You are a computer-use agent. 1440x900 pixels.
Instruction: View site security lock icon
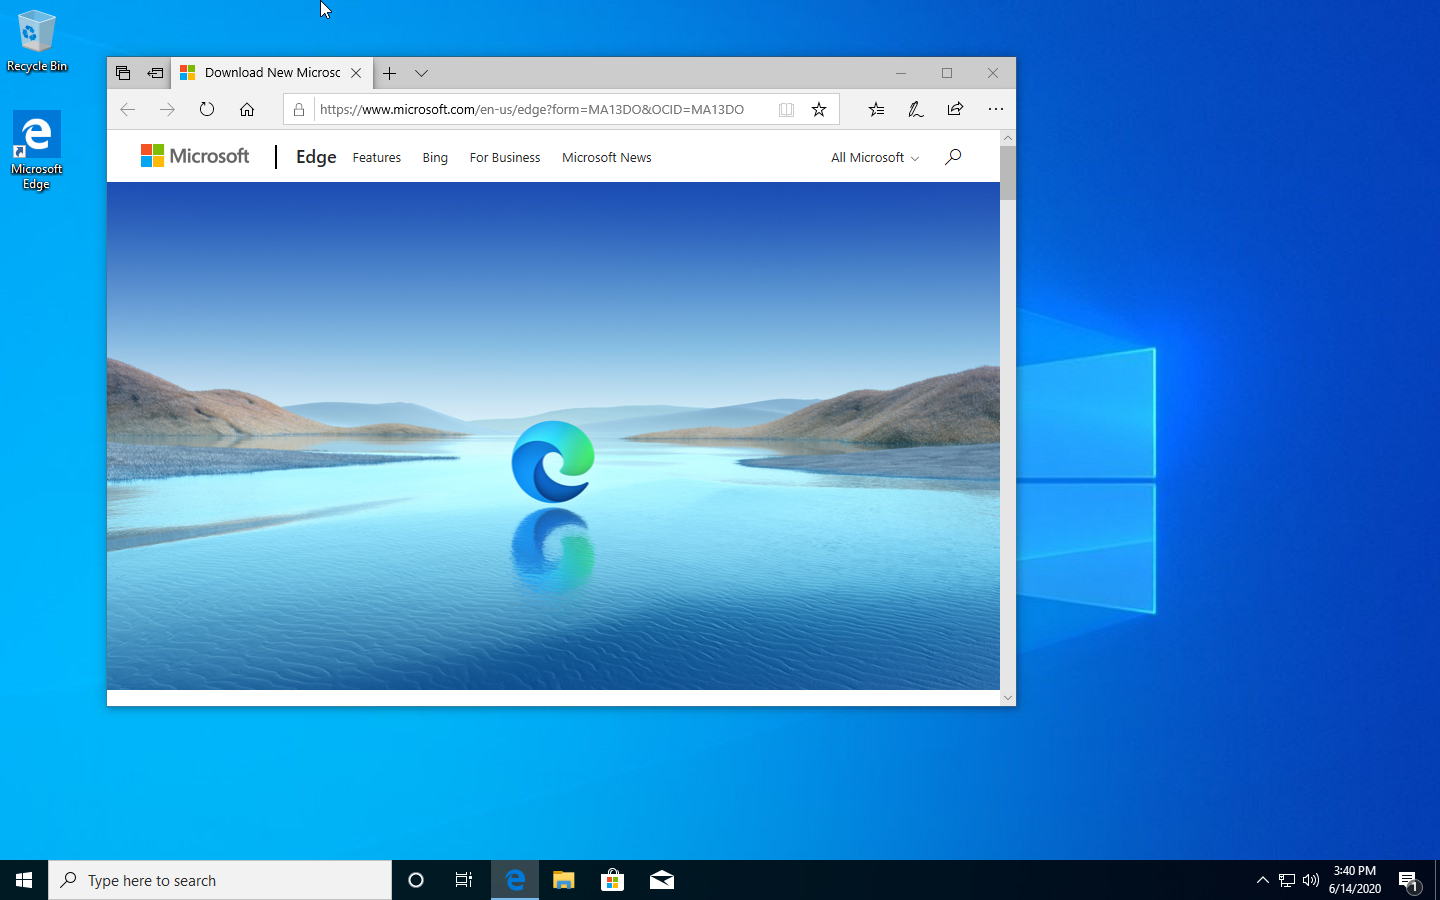click(x=299, y=110)
